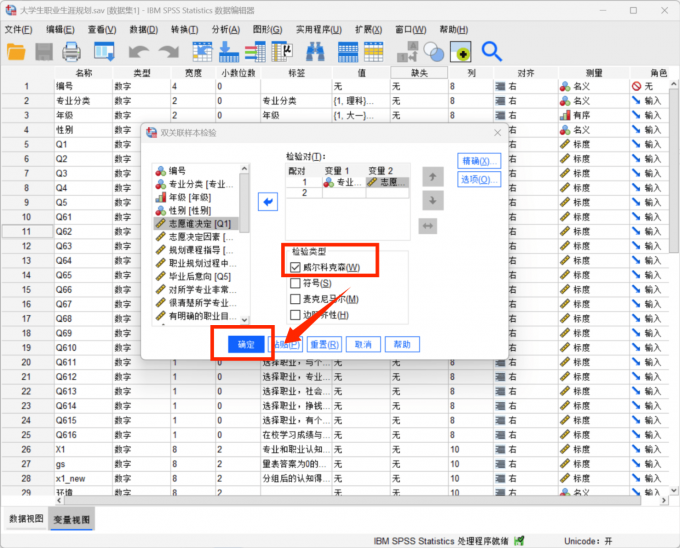Enable the 符号(S) test checkbox

[x=295, y=284]
